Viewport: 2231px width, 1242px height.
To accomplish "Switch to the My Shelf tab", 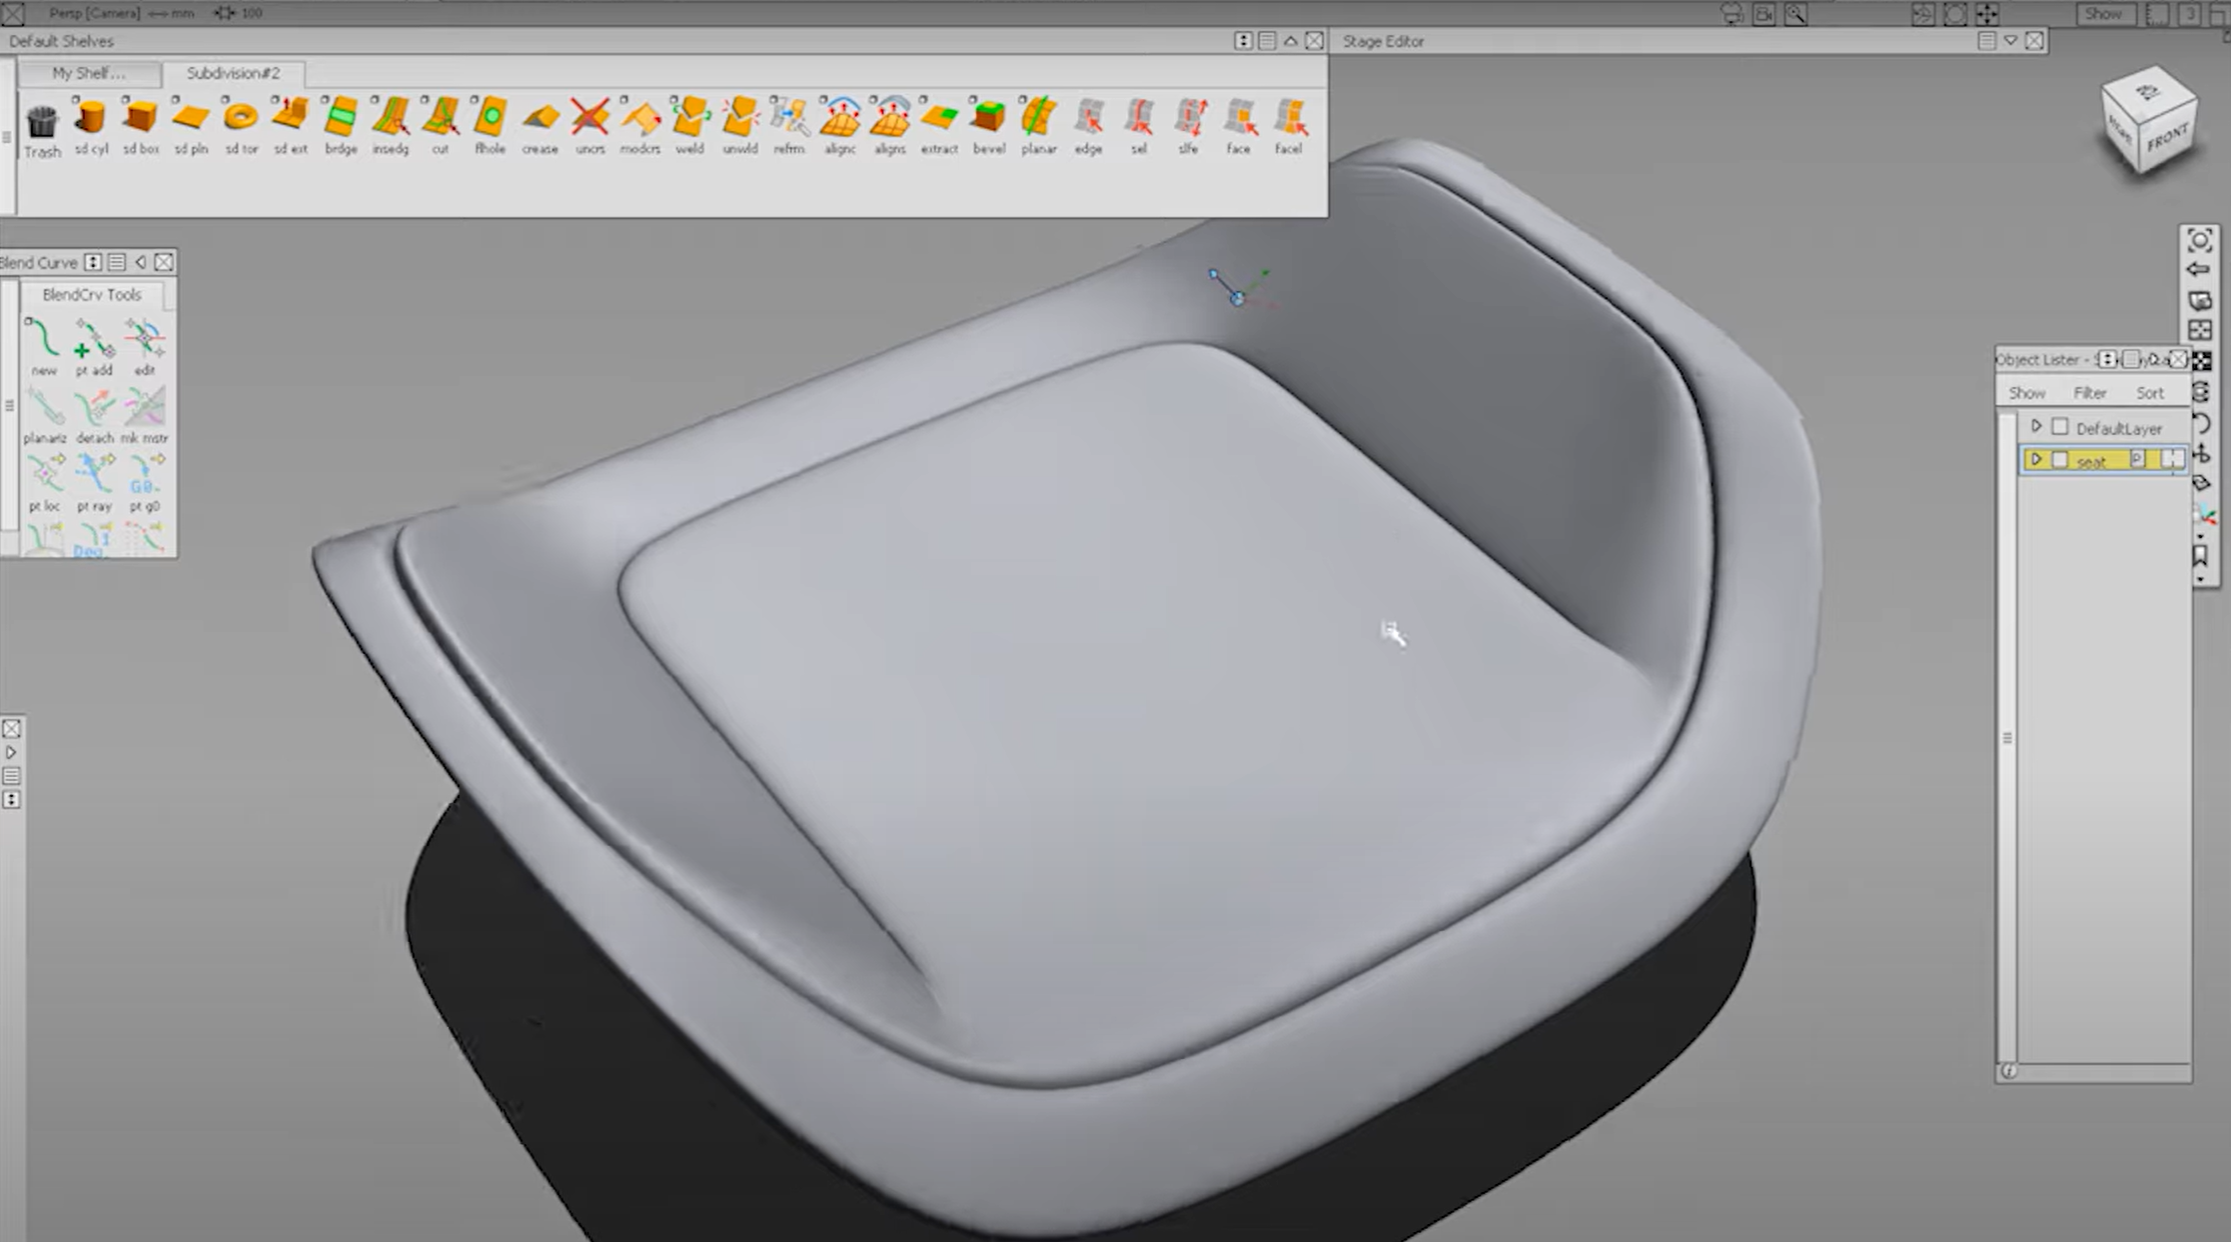I will pyautogui.click(x=89, y=74).
